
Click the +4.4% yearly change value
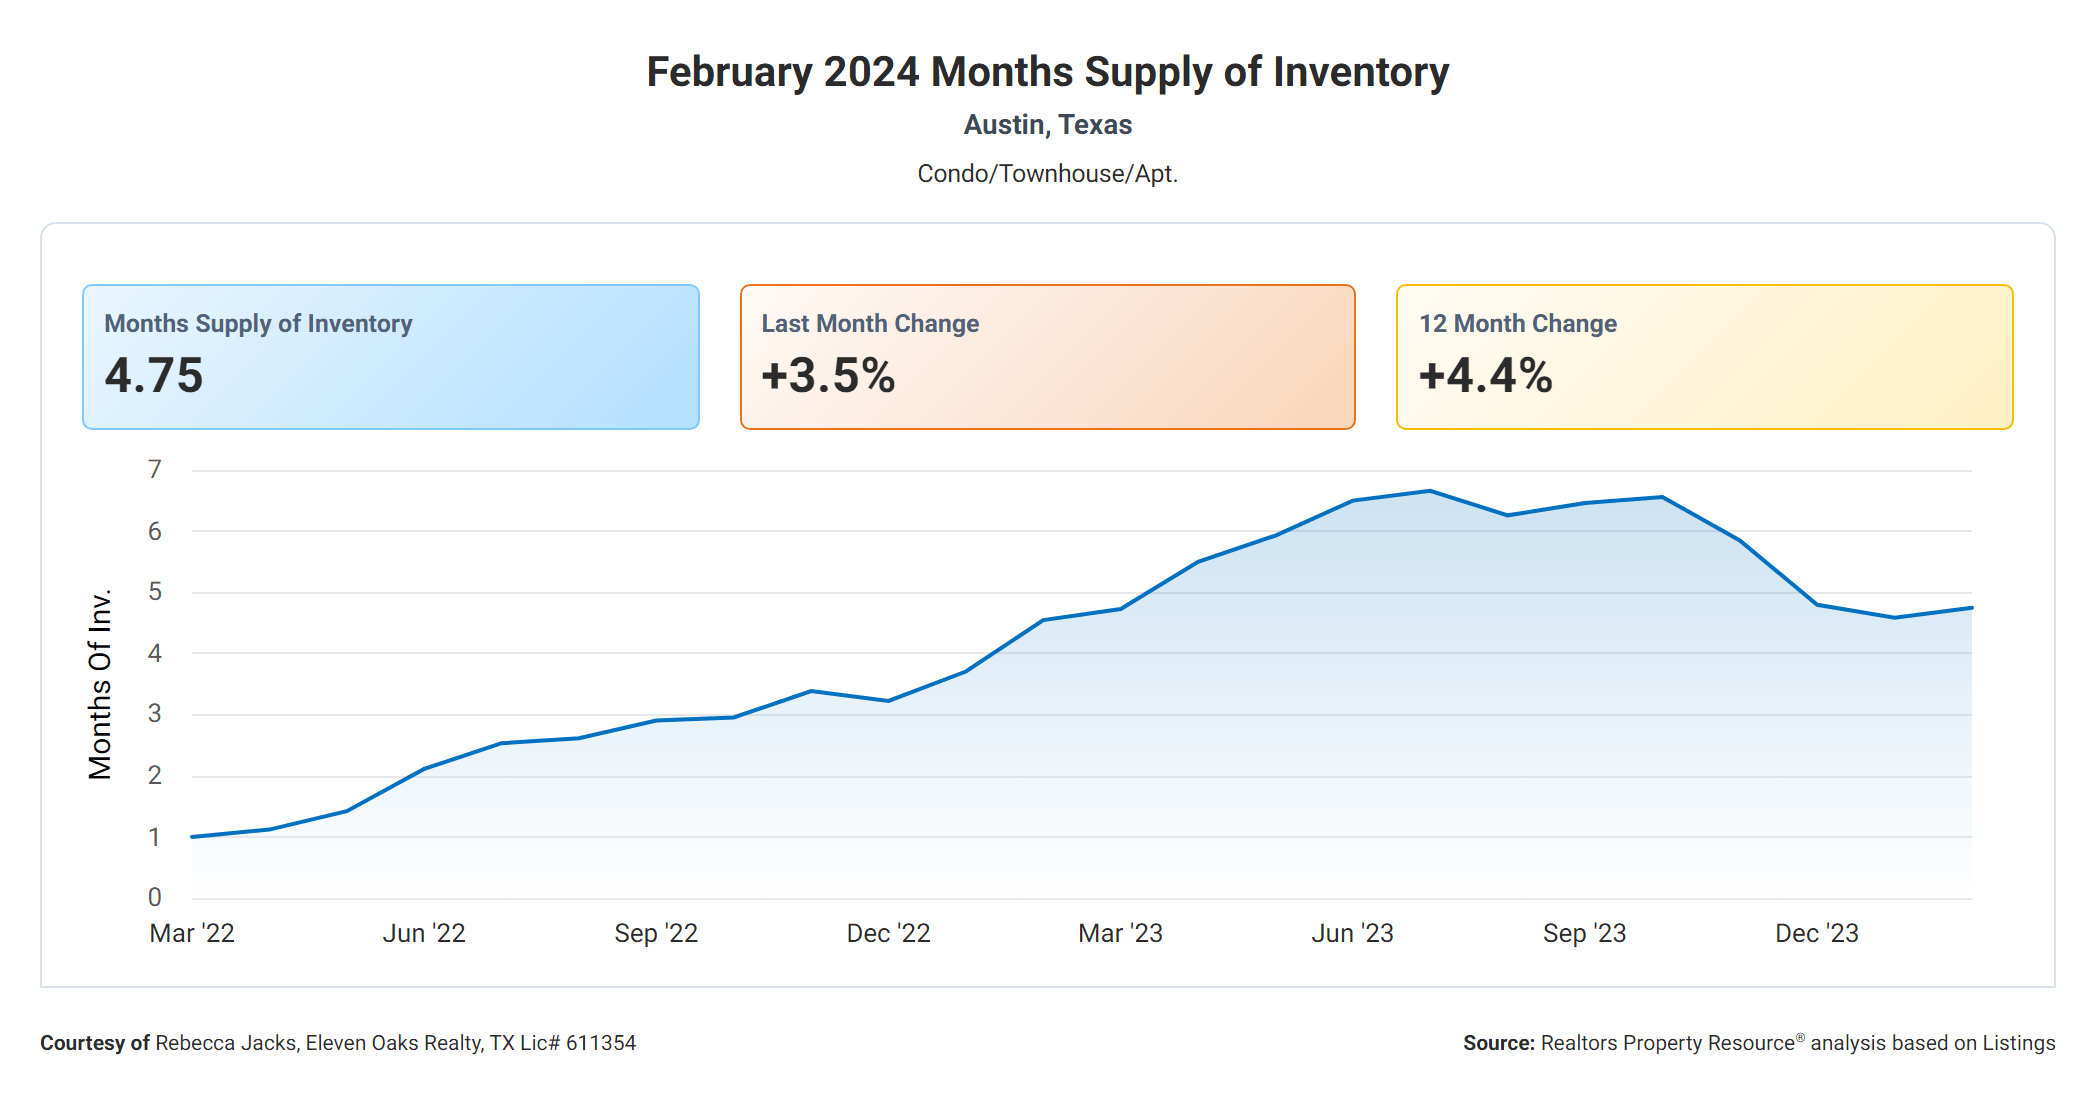click(1485, 376)
